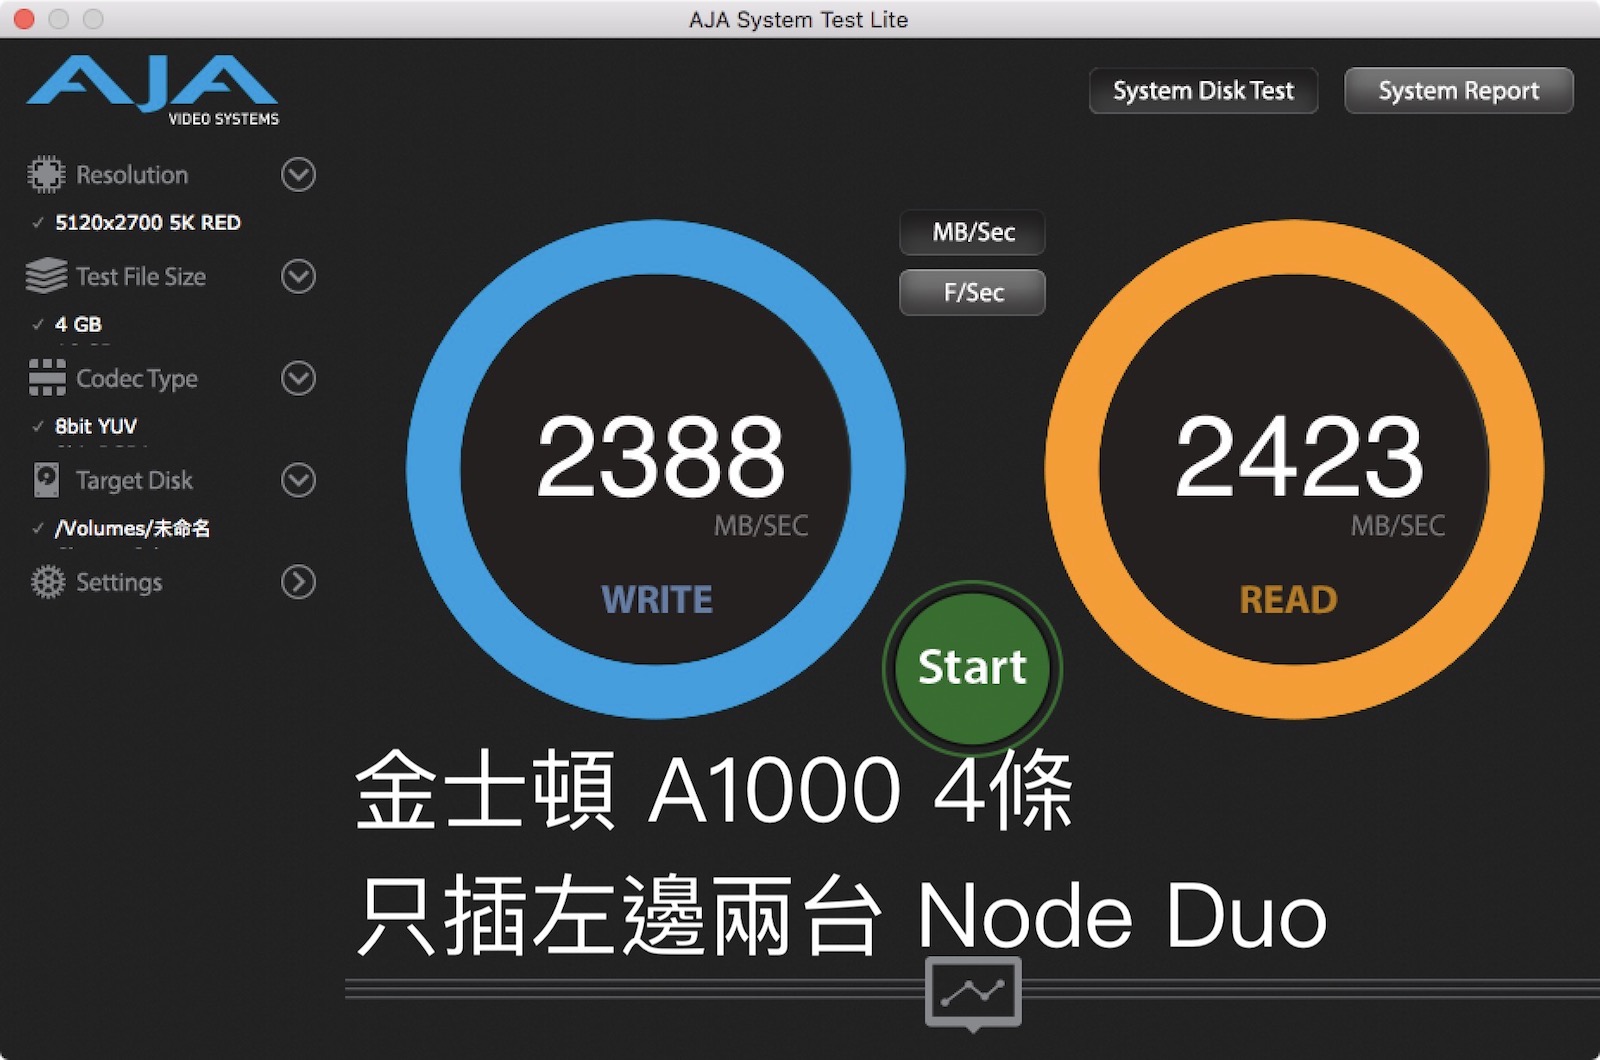Open the graph view chart icon
1600x1060 pixels.
(x=973, y=992)
